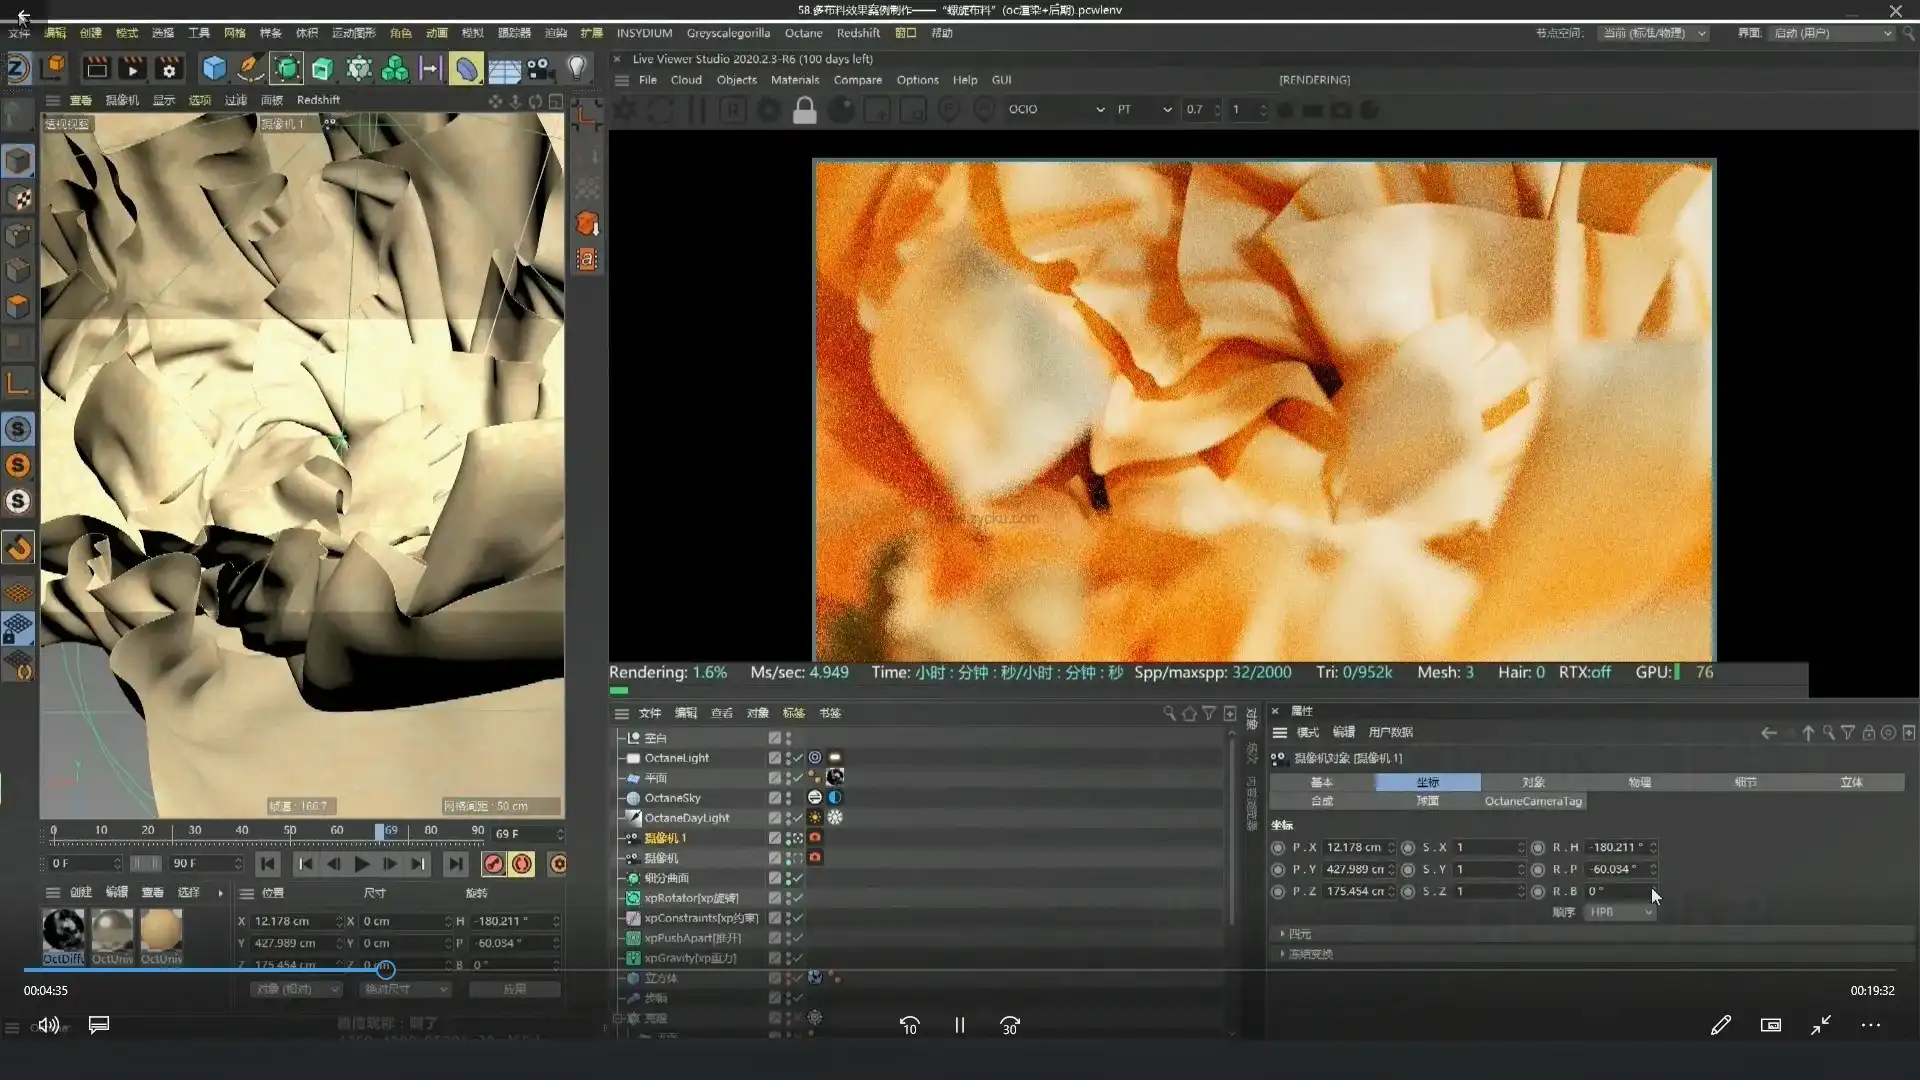
Task: Open the Octane menu in the menu bar
Action: tap(803, 33)
